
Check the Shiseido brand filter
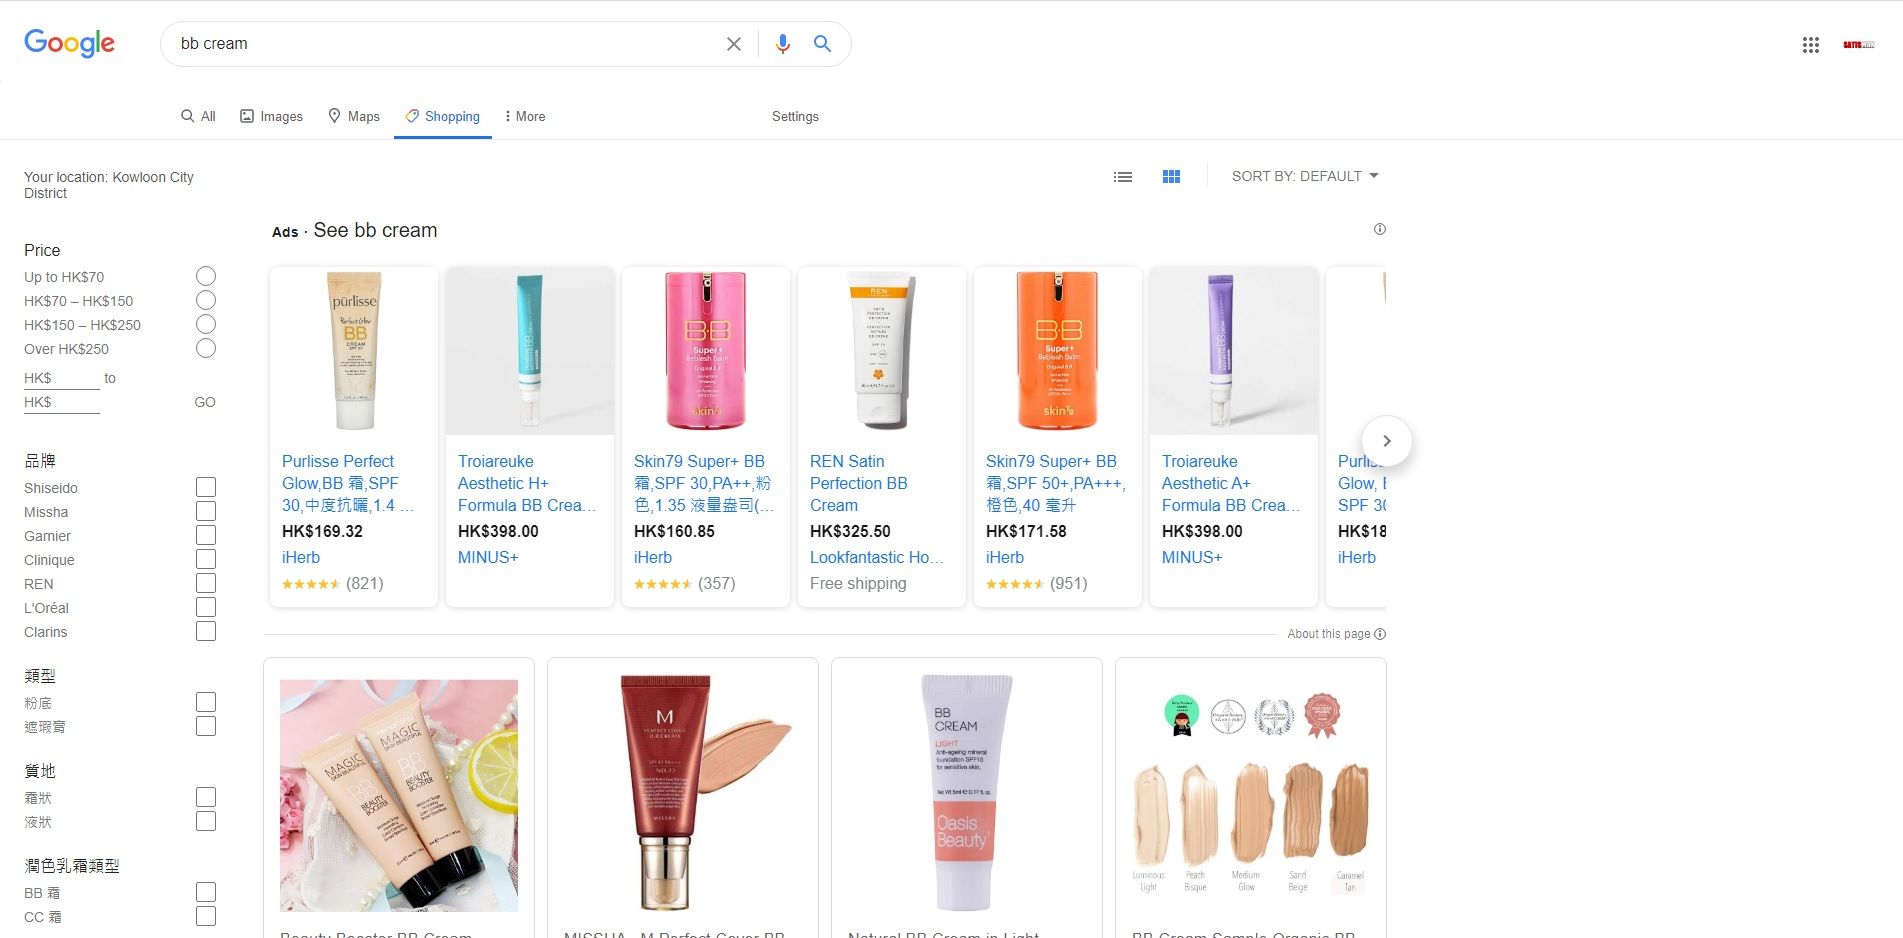click(x=206, y=487)
